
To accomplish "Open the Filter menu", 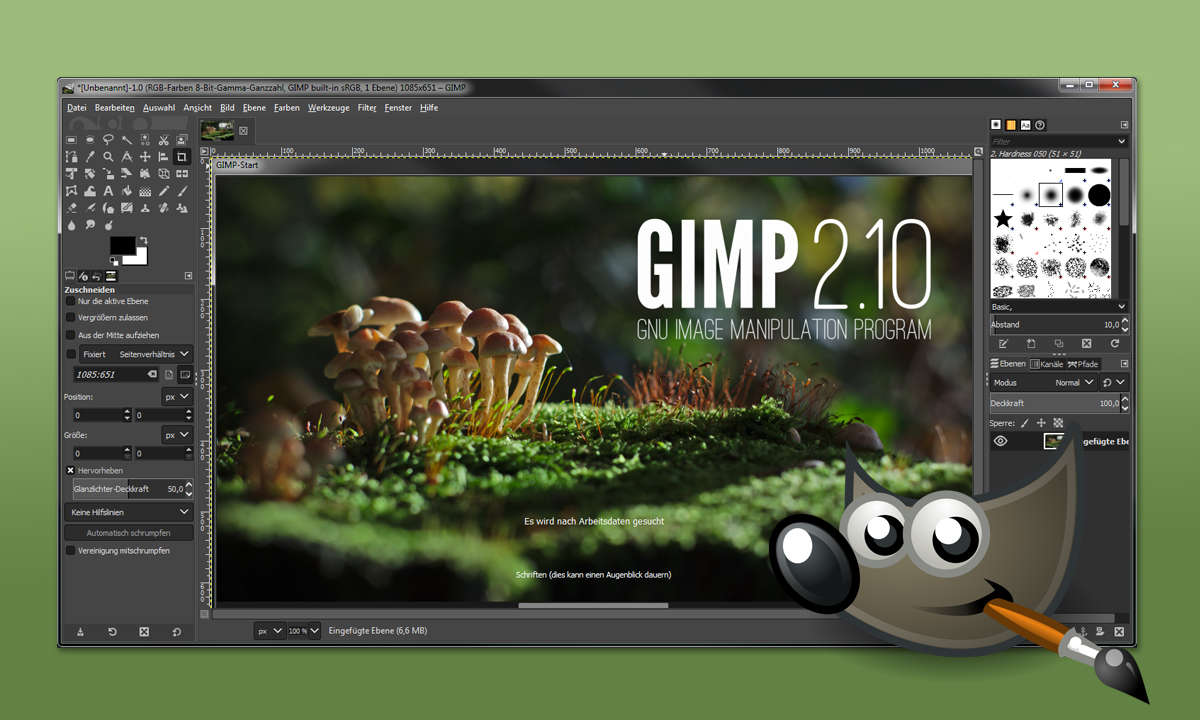I will pyautogui.click(x=367, y=108).
